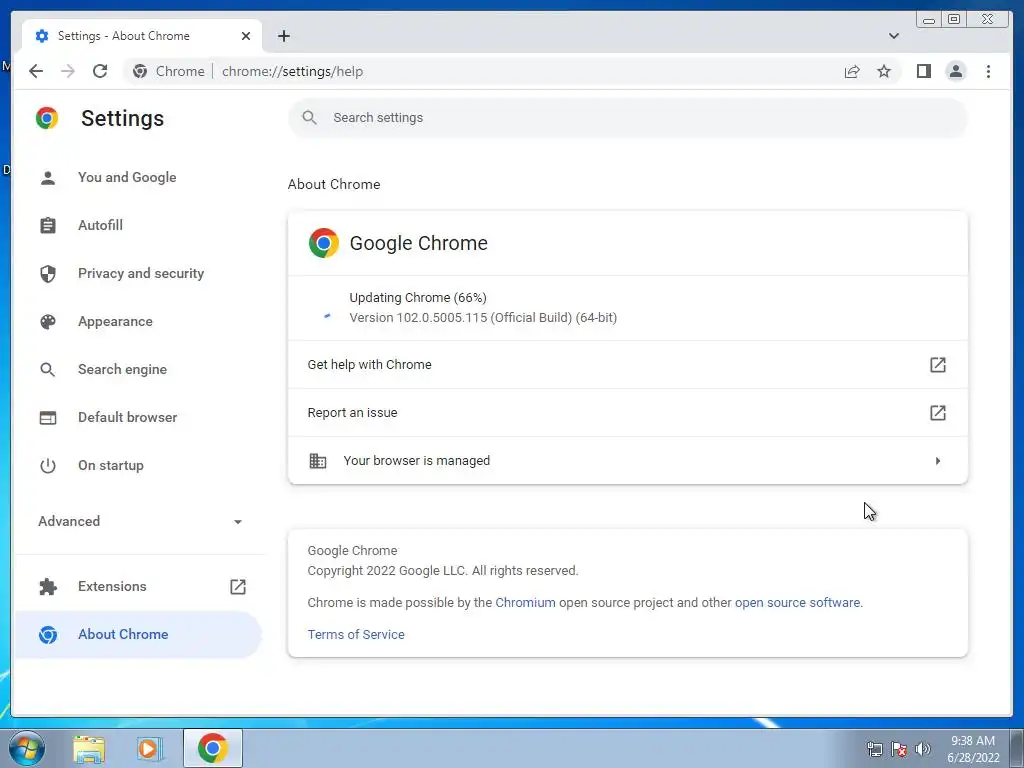Click external link icon for Report an issue
Screen dimensions: 1024x768
pyautogui.click(x=938, y=413)
